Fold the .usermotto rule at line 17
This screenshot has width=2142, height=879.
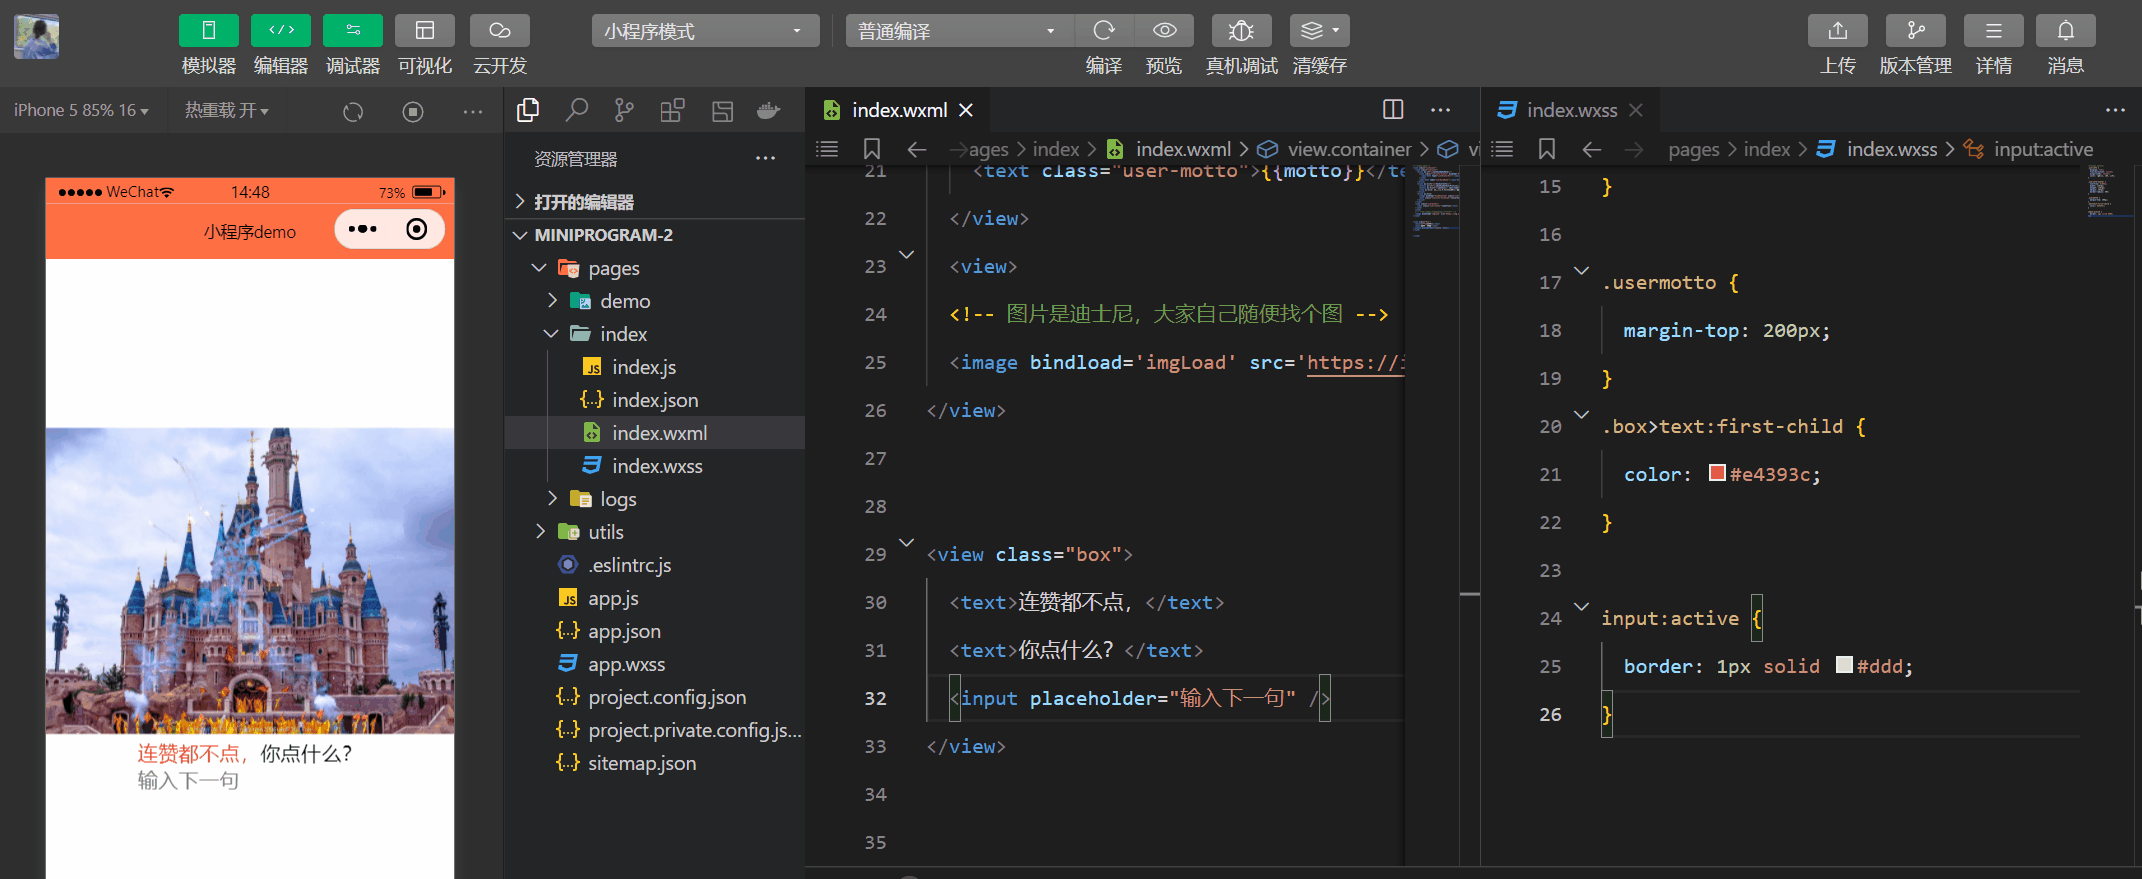(1581, 270)
